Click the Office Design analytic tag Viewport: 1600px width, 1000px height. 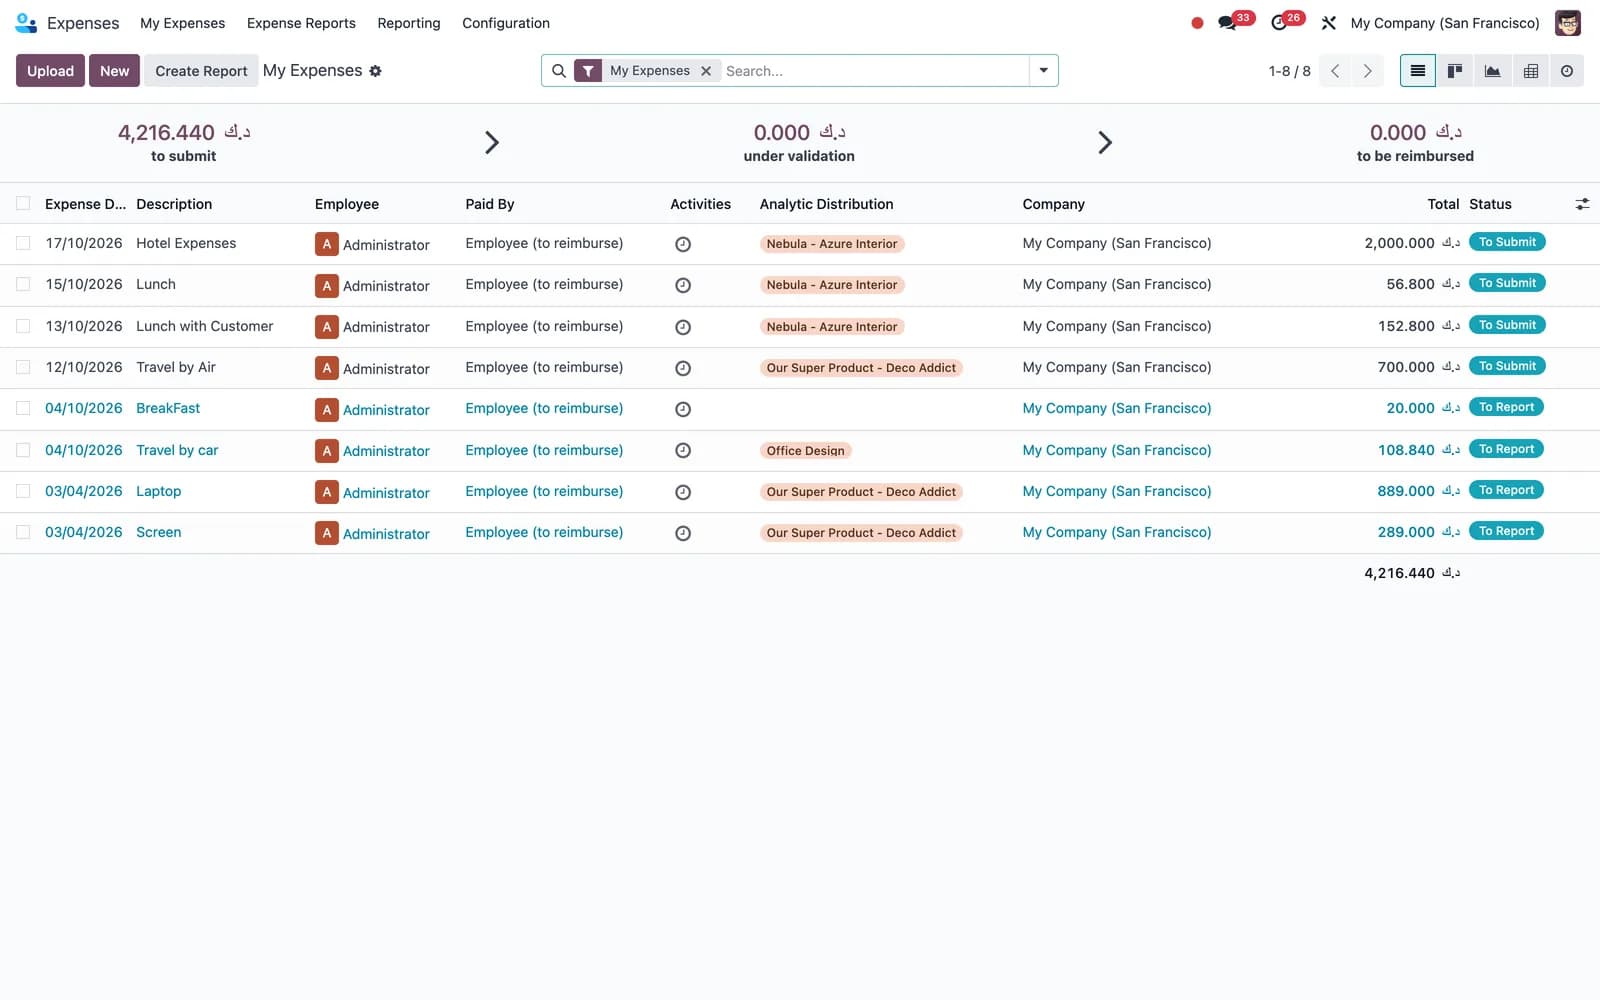click(x=805, y=451)
